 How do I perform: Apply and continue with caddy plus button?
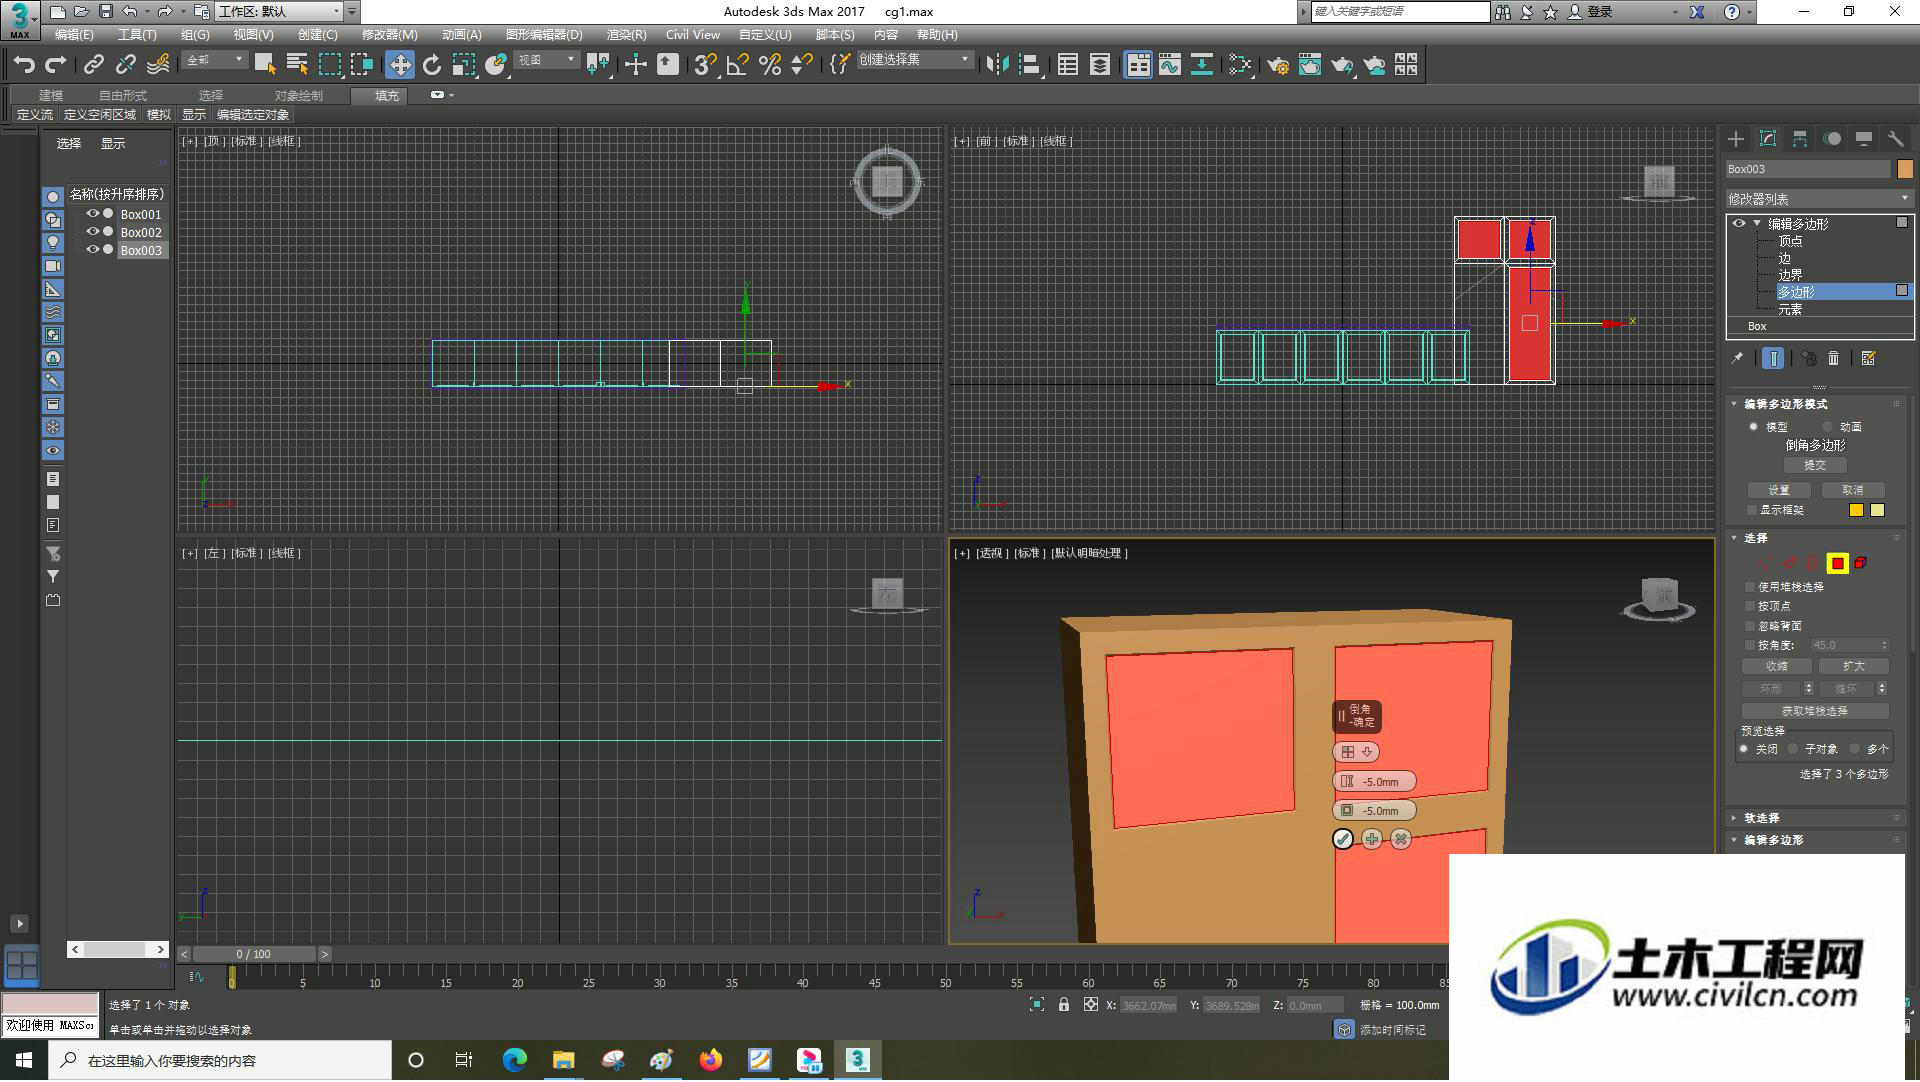(x=1372, y=839)
